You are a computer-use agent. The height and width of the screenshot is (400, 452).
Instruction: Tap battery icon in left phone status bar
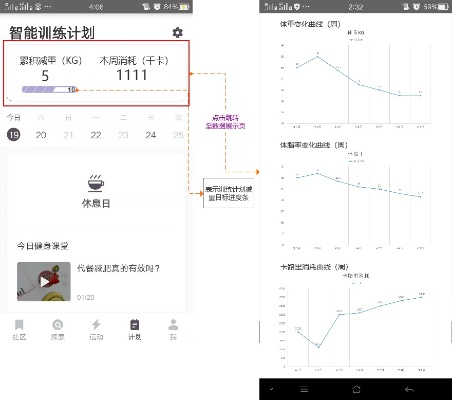point(184,6)
